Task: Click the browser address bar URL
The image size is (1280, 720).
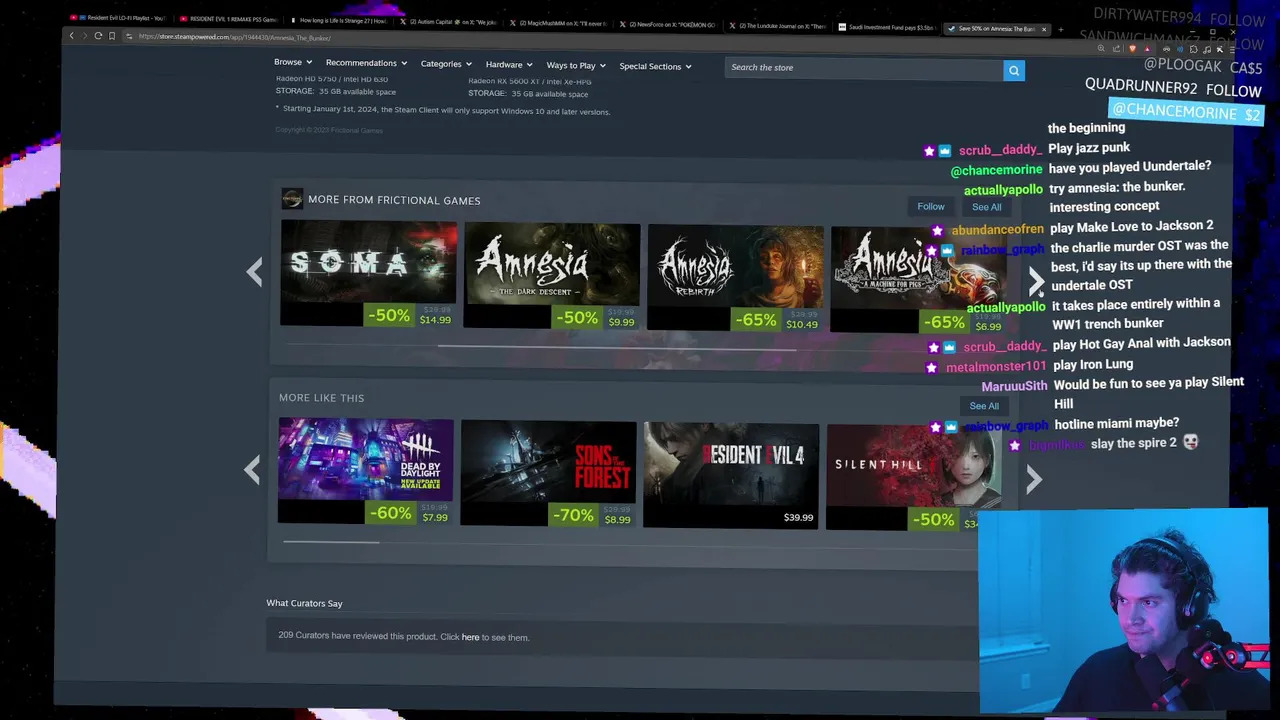Action: coord(235,37)
